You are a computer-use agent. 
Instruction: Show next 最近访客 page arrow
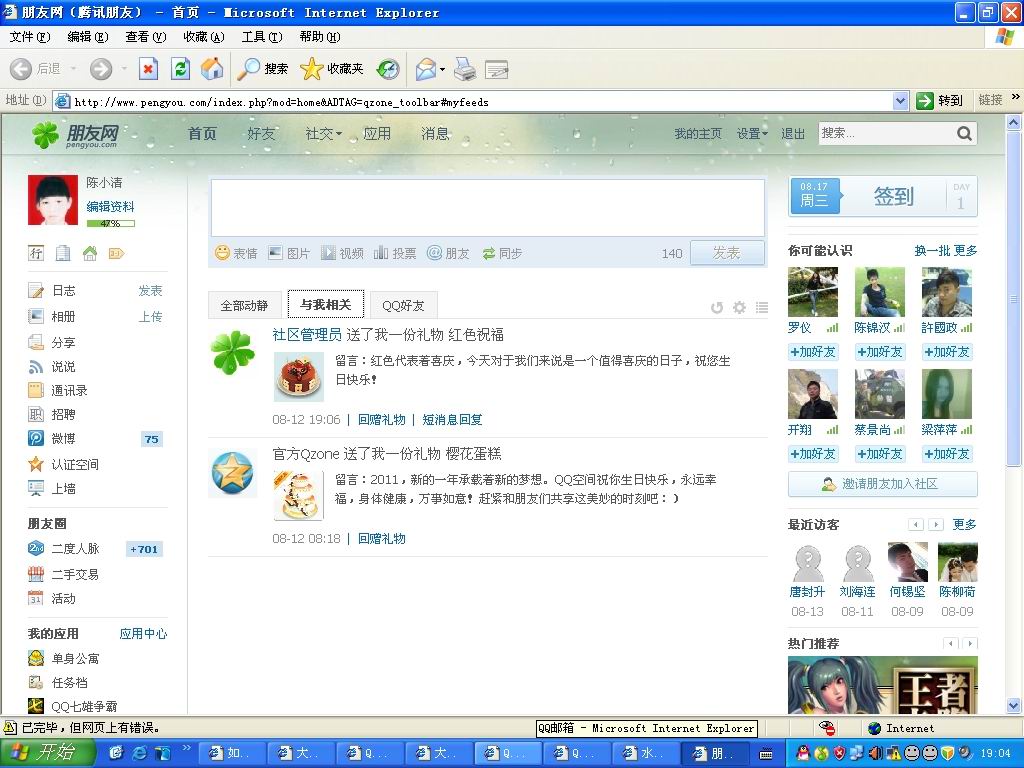[936, 524]
